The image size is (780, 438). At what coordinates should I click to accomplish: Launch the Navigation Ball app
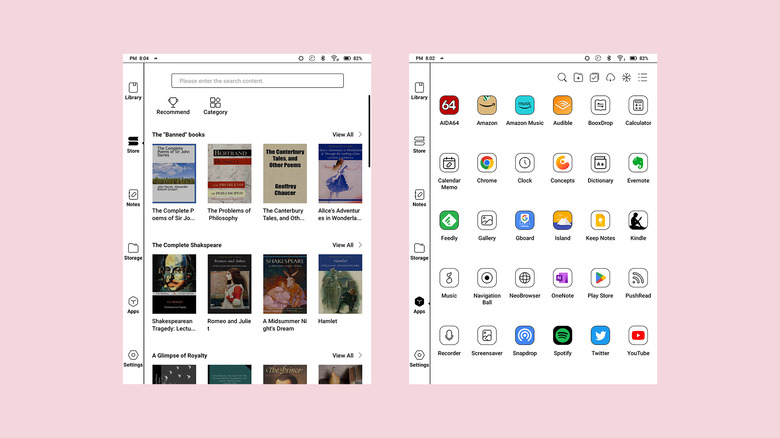487,278
